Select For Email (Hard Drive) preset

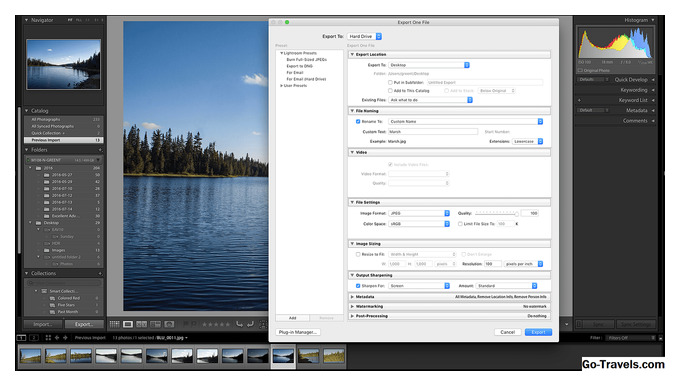pos(306,79)
